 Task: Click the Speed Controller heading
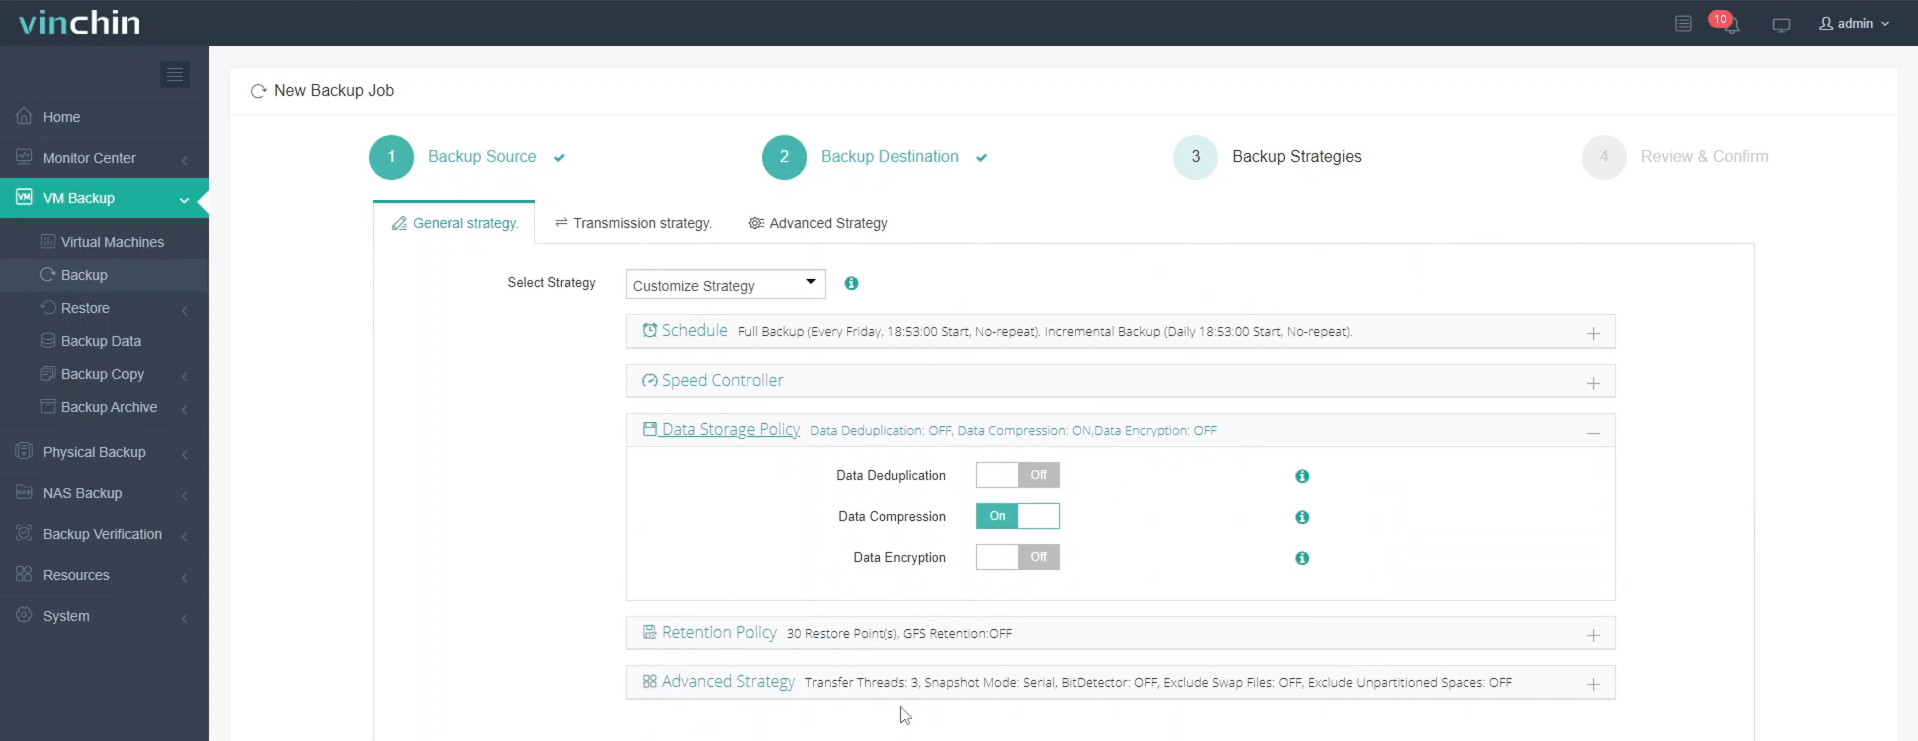(x=722, y=380)
